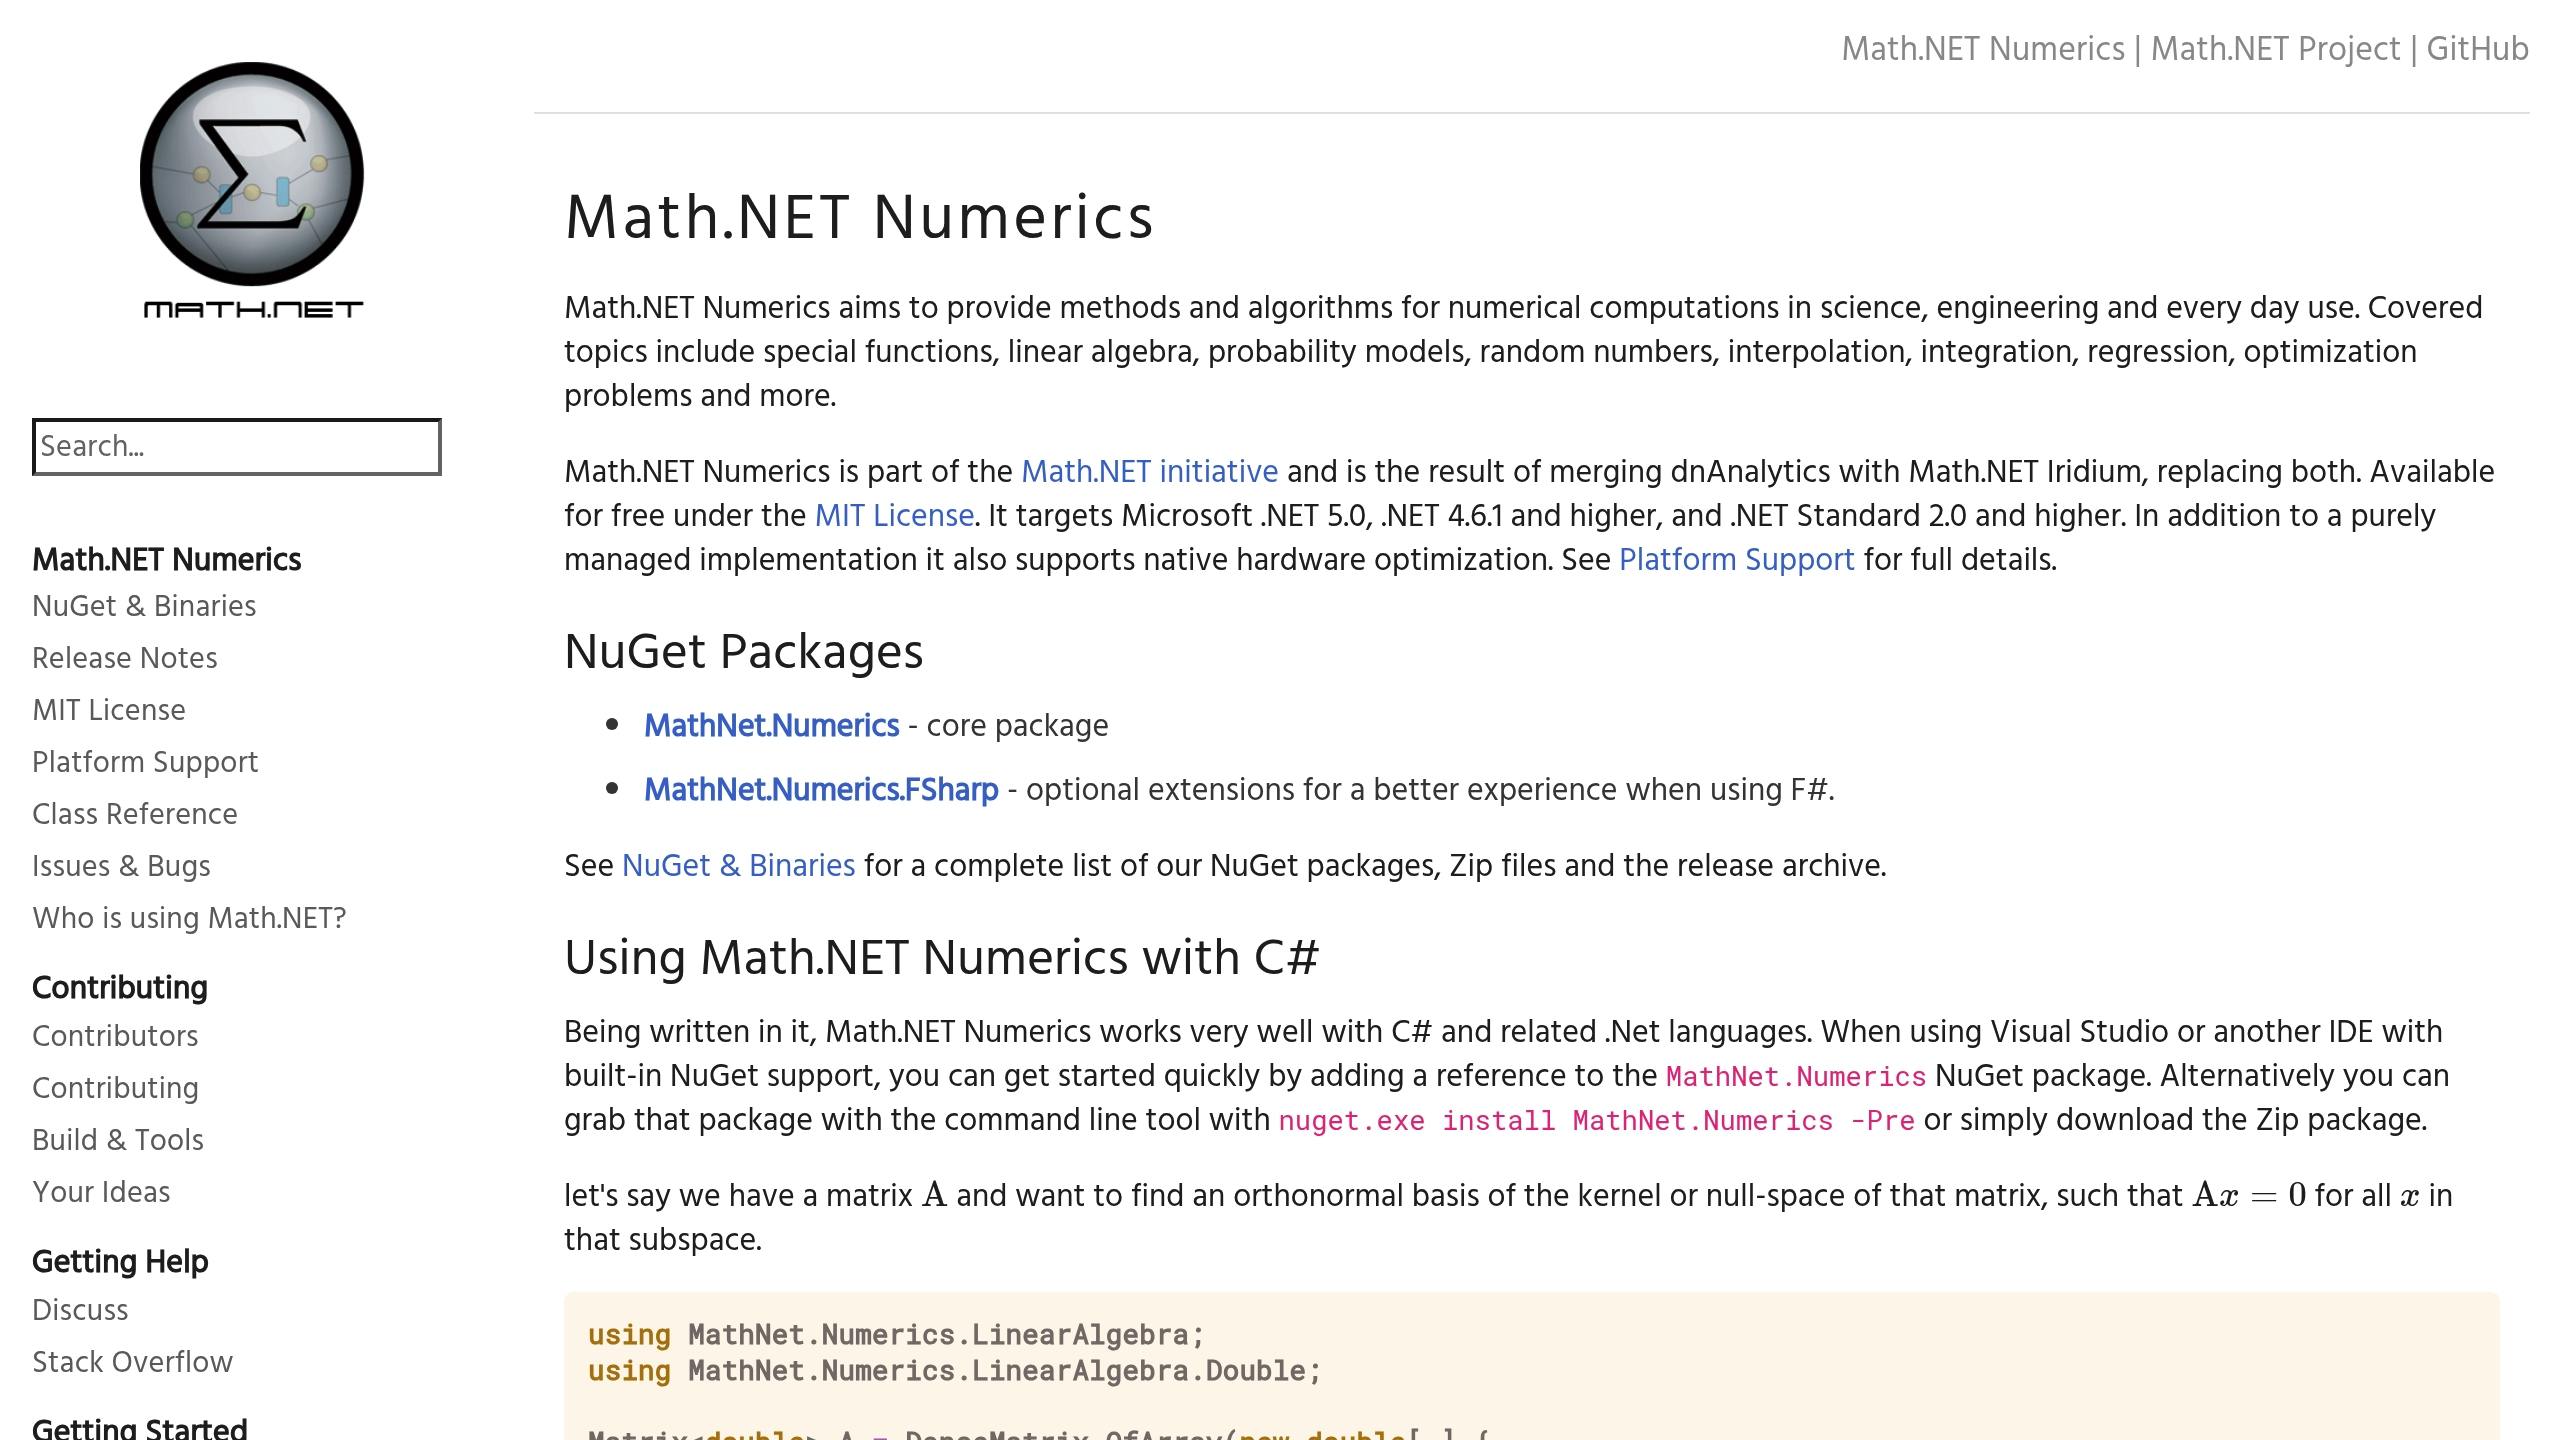Click 'using MathNet.Numerics.LinearAlgebra;' code line
The width and height of the screenshot is (2560, 1440).
coord(896,1335)
